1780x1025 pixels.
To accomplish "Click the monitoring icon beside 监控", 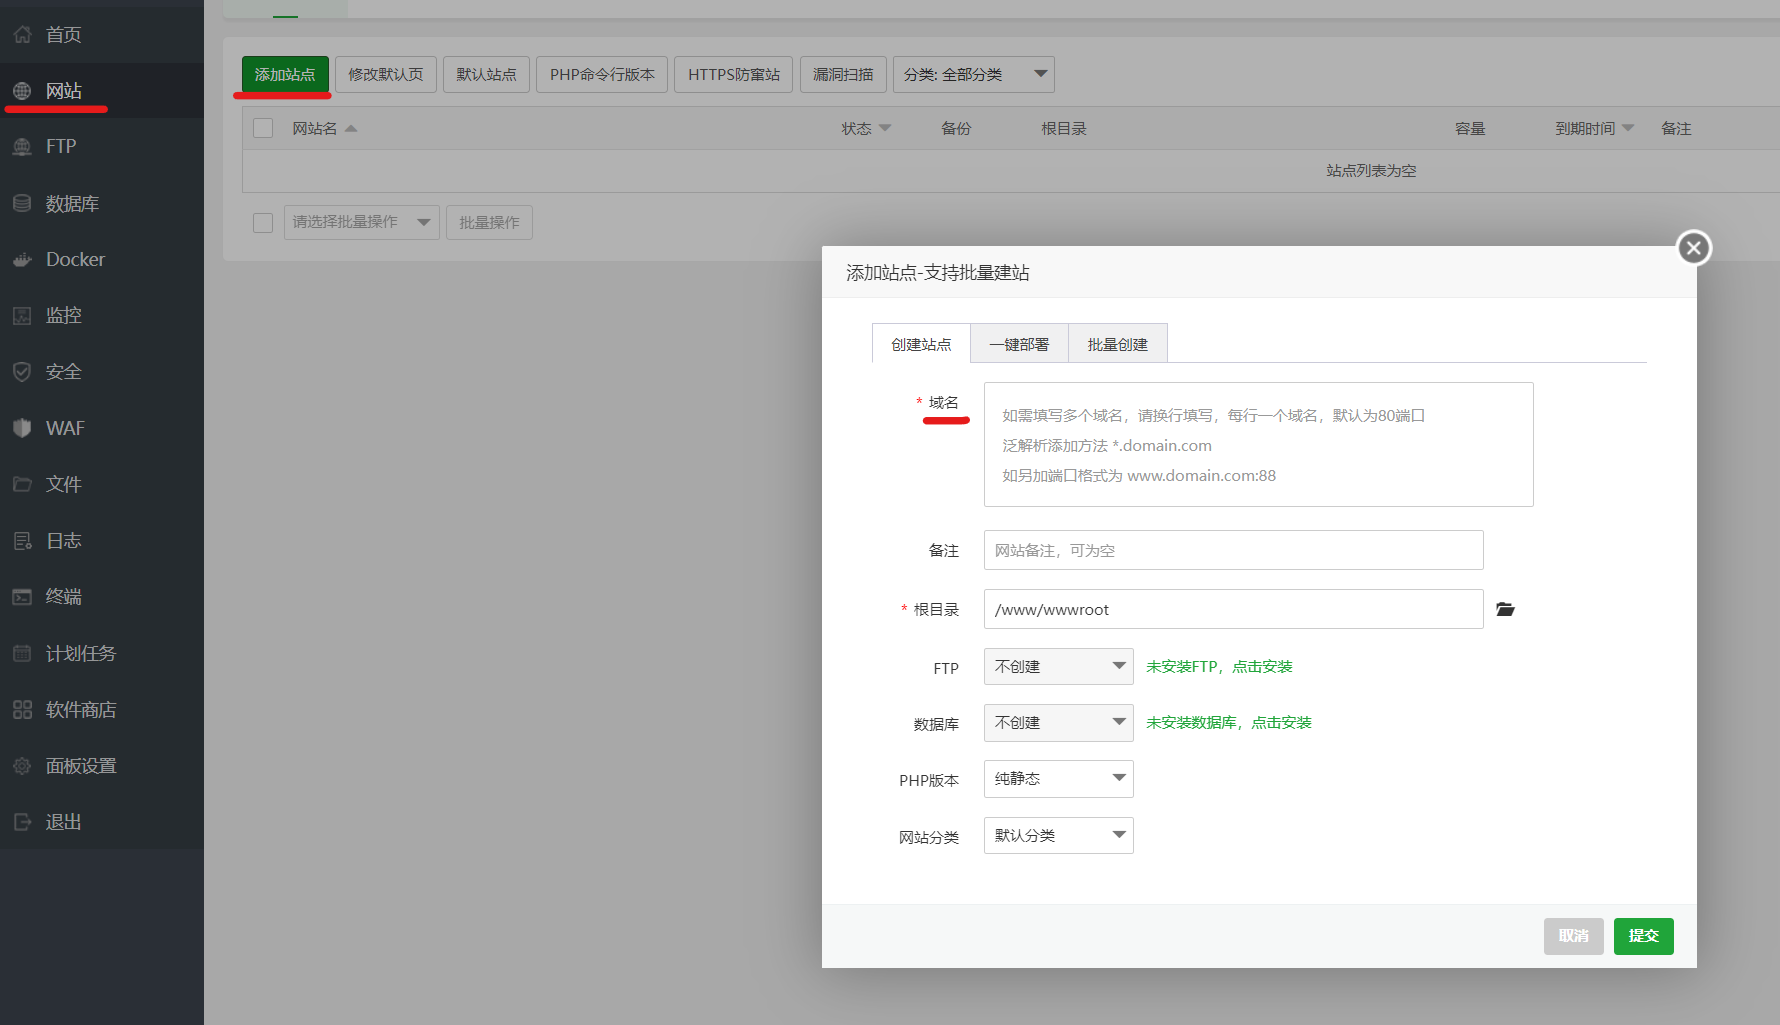I will [22, 316].
